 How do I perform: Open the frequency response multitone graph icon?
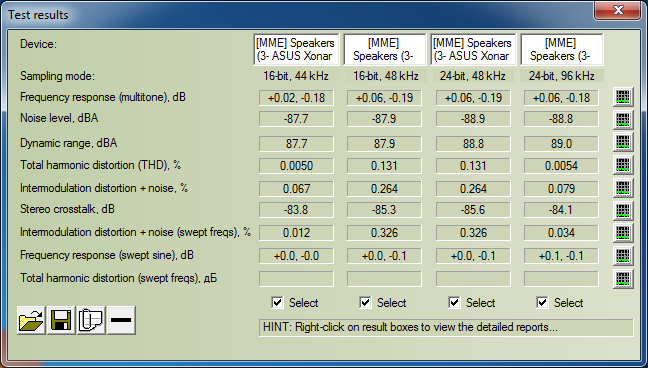click(623, 98)
